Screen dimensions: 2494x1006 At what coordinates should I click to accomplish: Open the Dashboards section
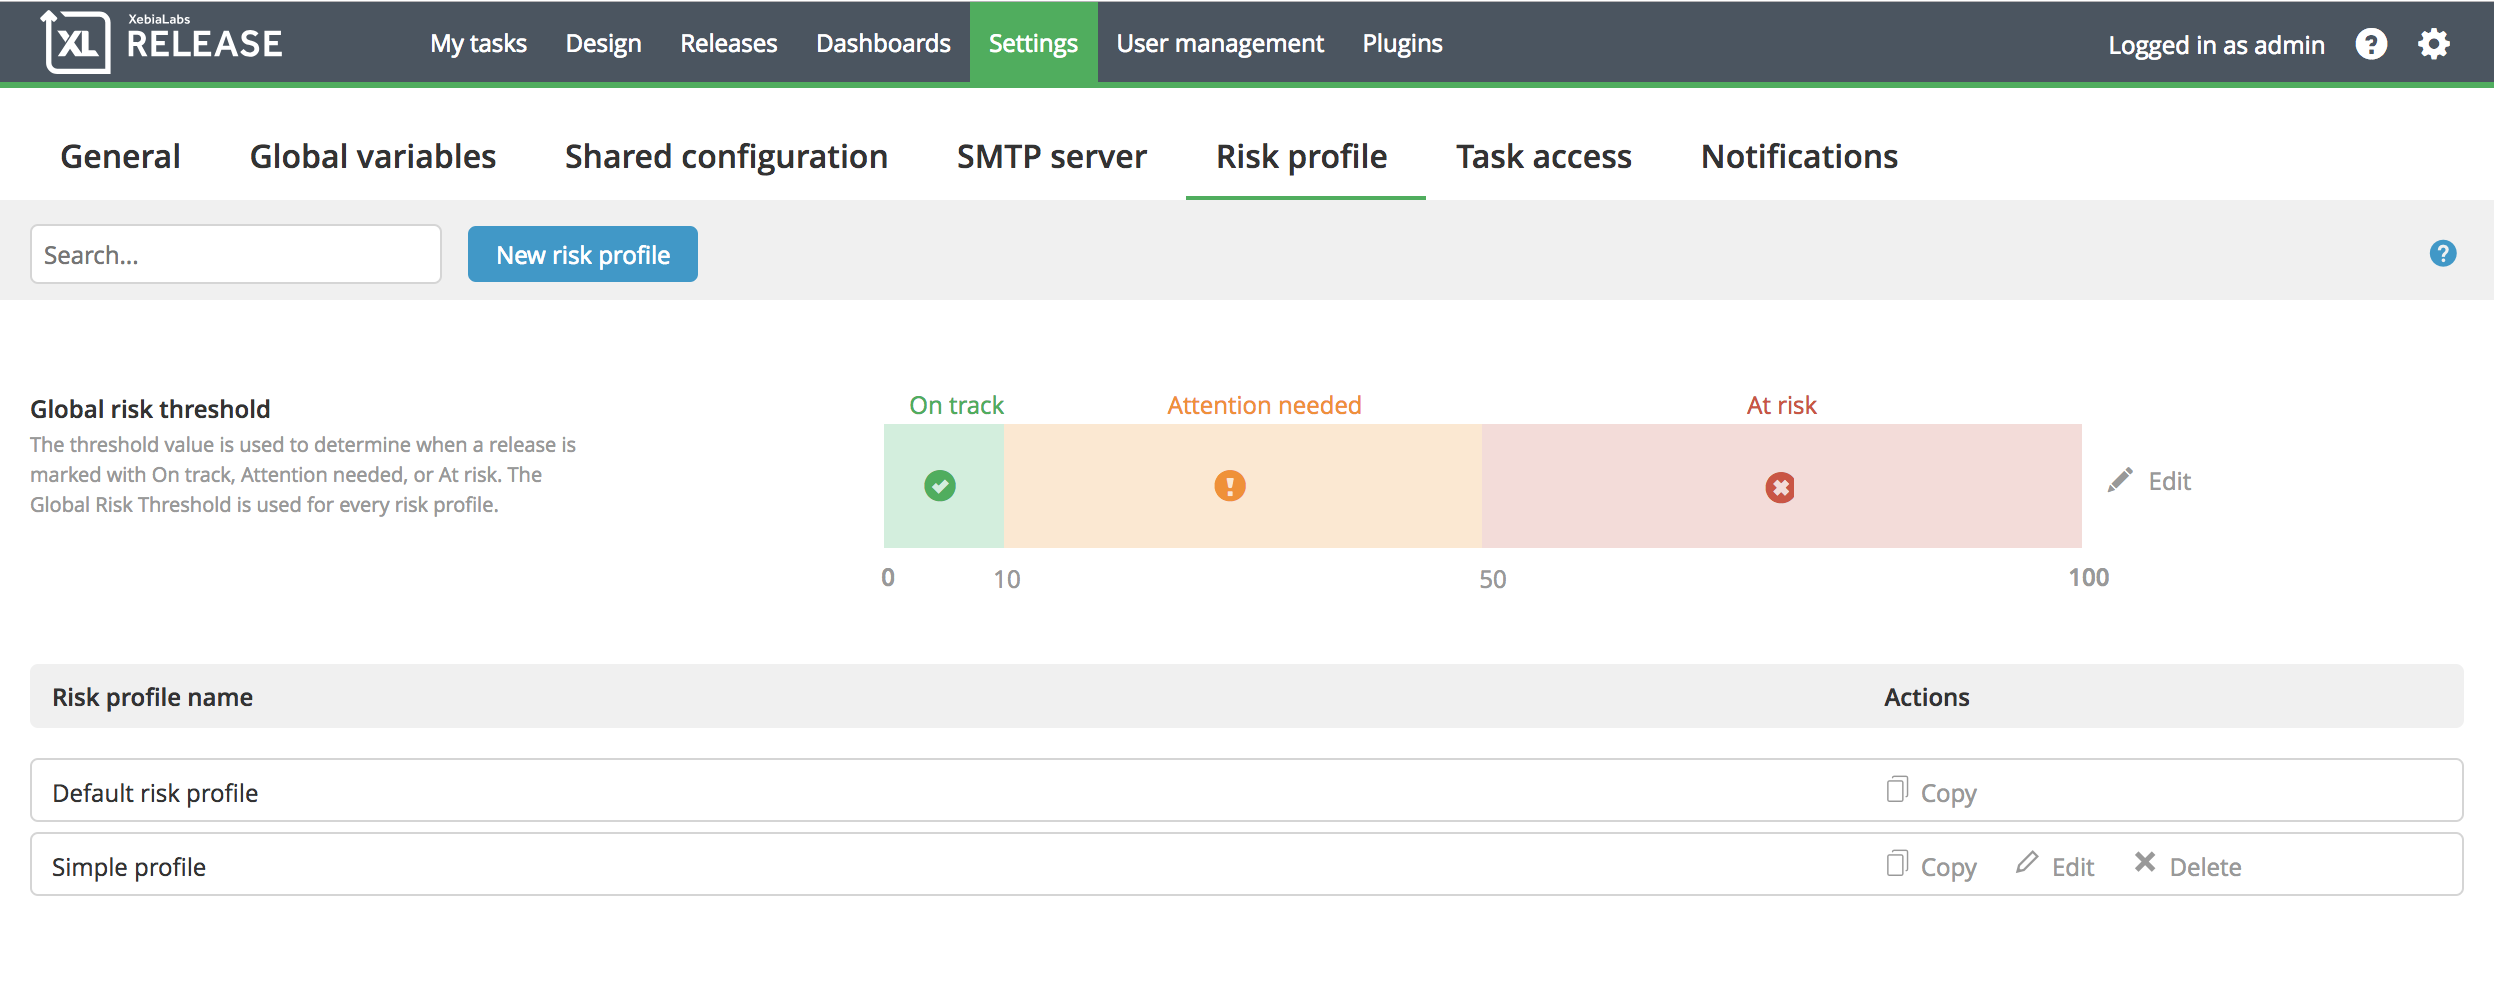[x=883, y=42]
